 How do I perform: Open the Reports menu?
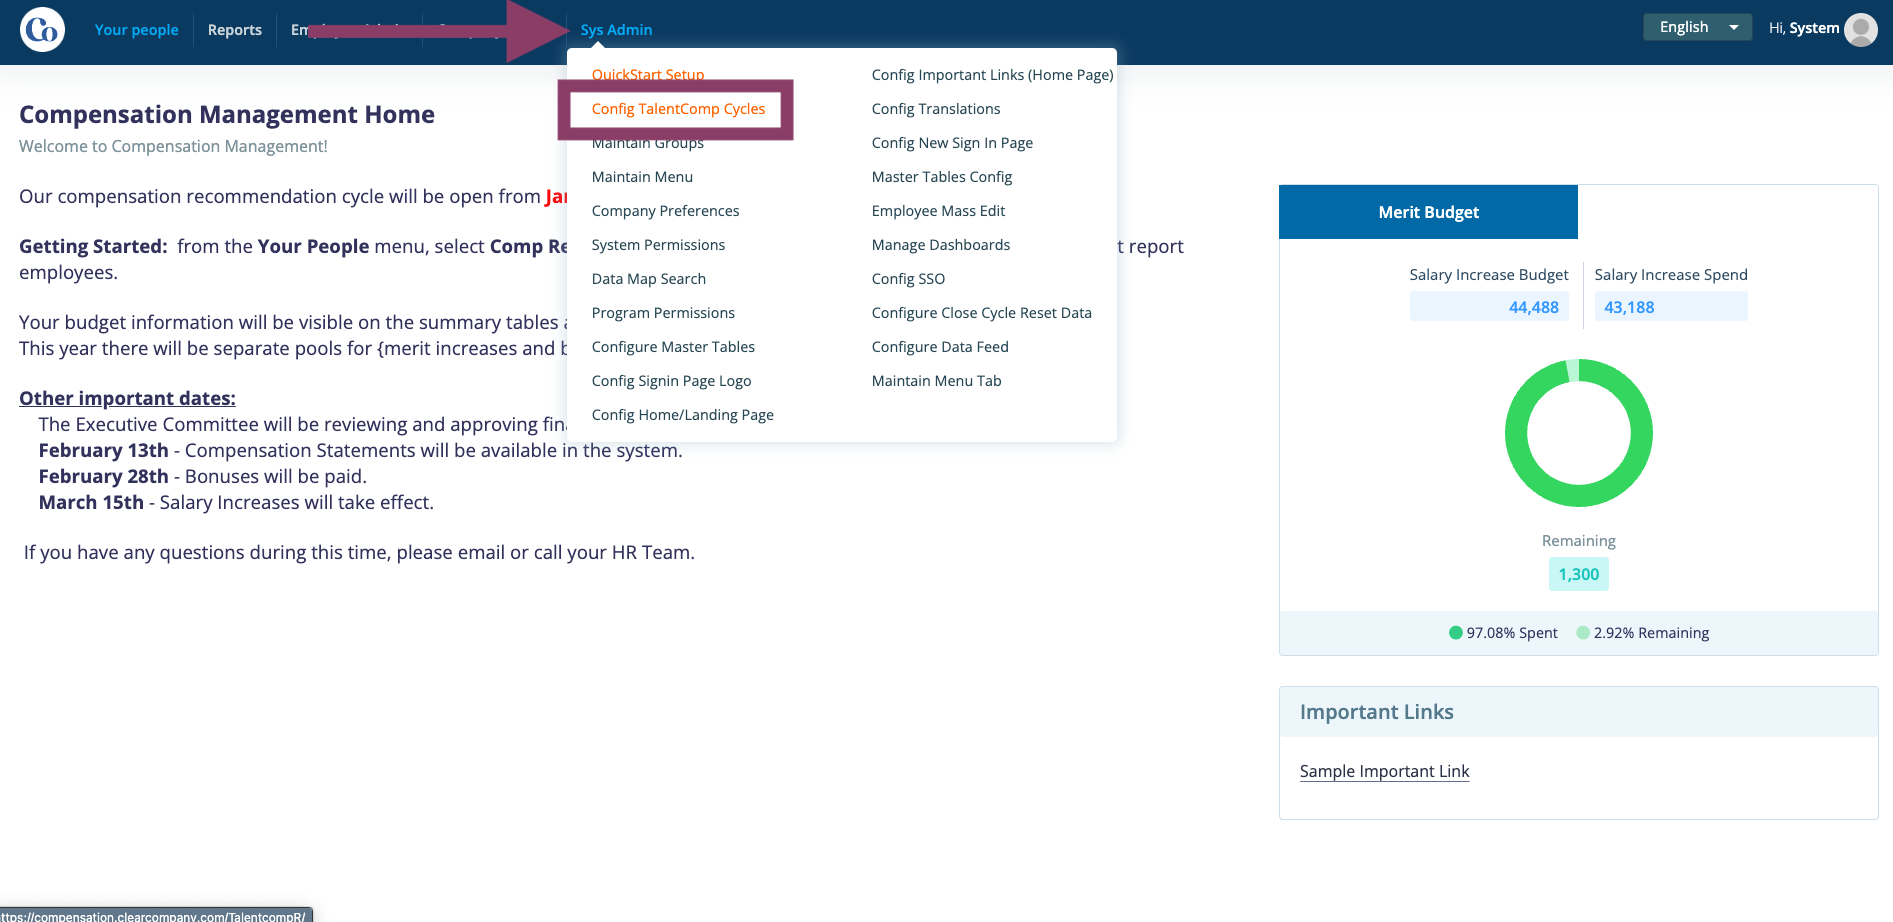click(235, 30)
